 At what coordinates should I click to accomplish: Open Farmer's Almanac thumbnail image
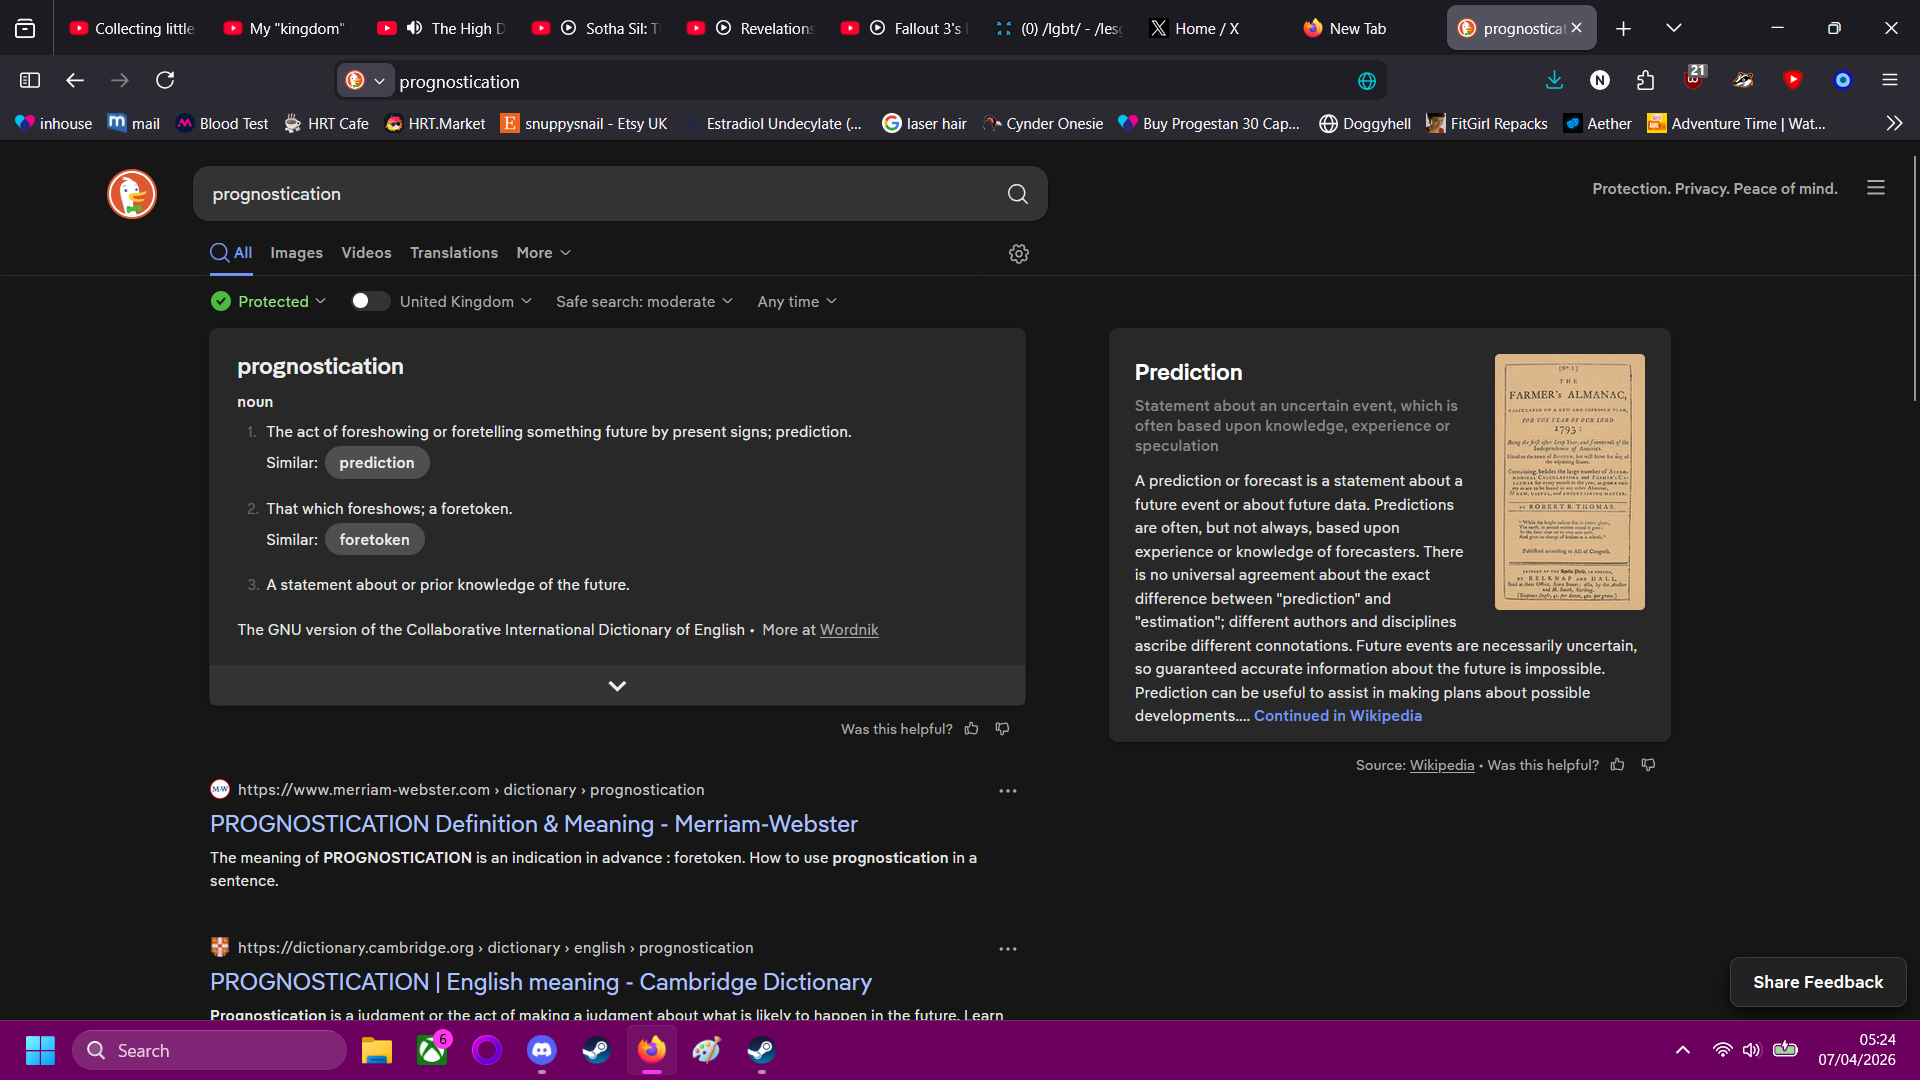tap(1569, 482)
